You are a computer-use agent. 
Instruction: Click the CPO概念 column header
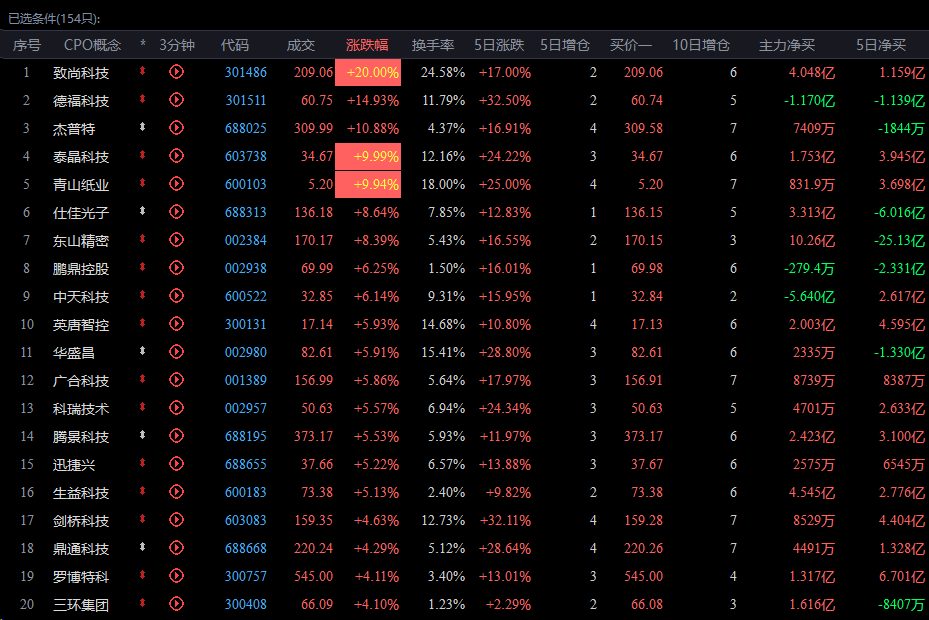tap(92, 45)
